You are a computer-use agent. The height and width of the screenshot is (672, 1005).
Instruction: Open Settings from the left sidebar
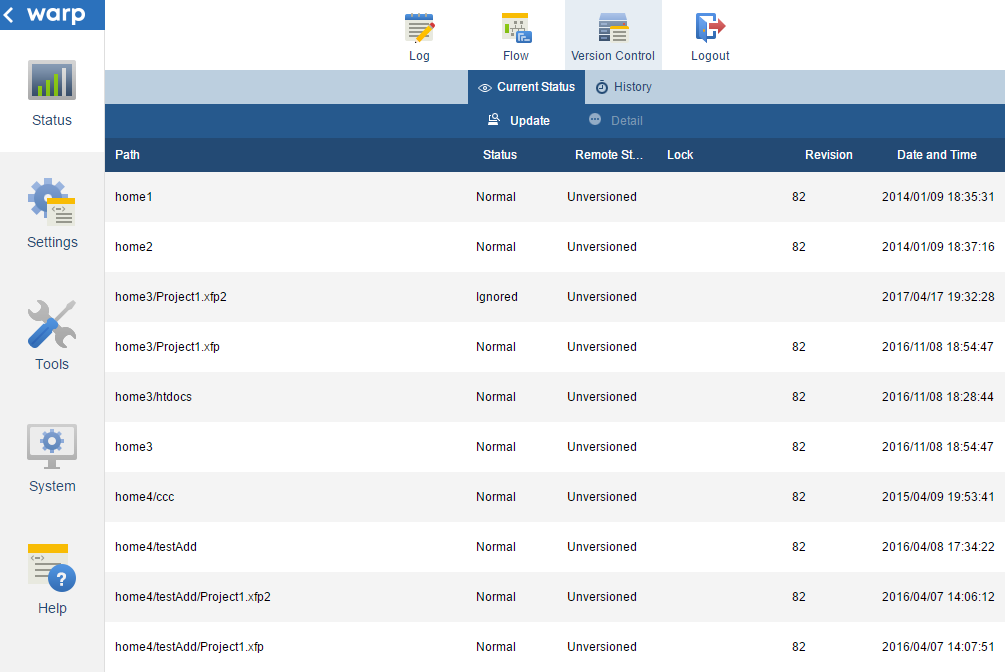point(51,215)
